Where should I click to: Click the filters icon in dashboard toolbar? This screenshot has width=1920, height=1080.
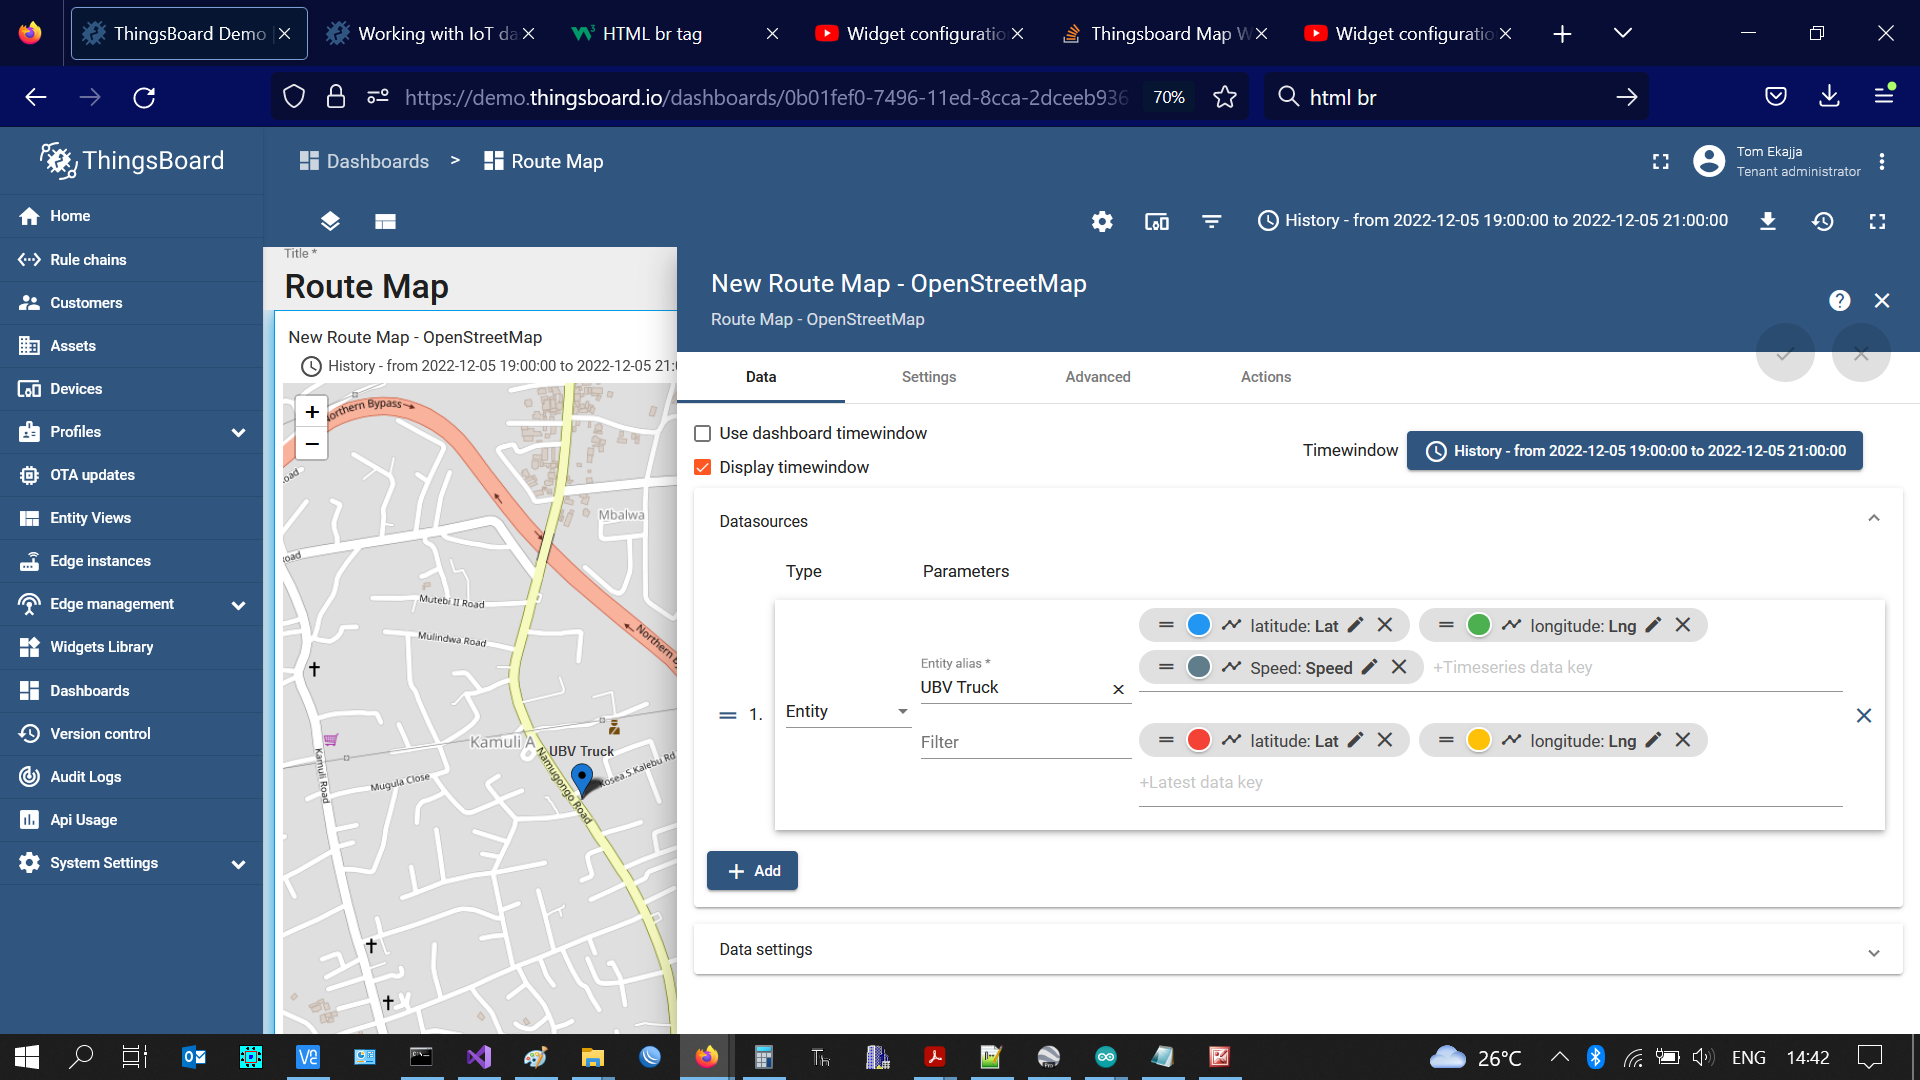pos(1211,221)
